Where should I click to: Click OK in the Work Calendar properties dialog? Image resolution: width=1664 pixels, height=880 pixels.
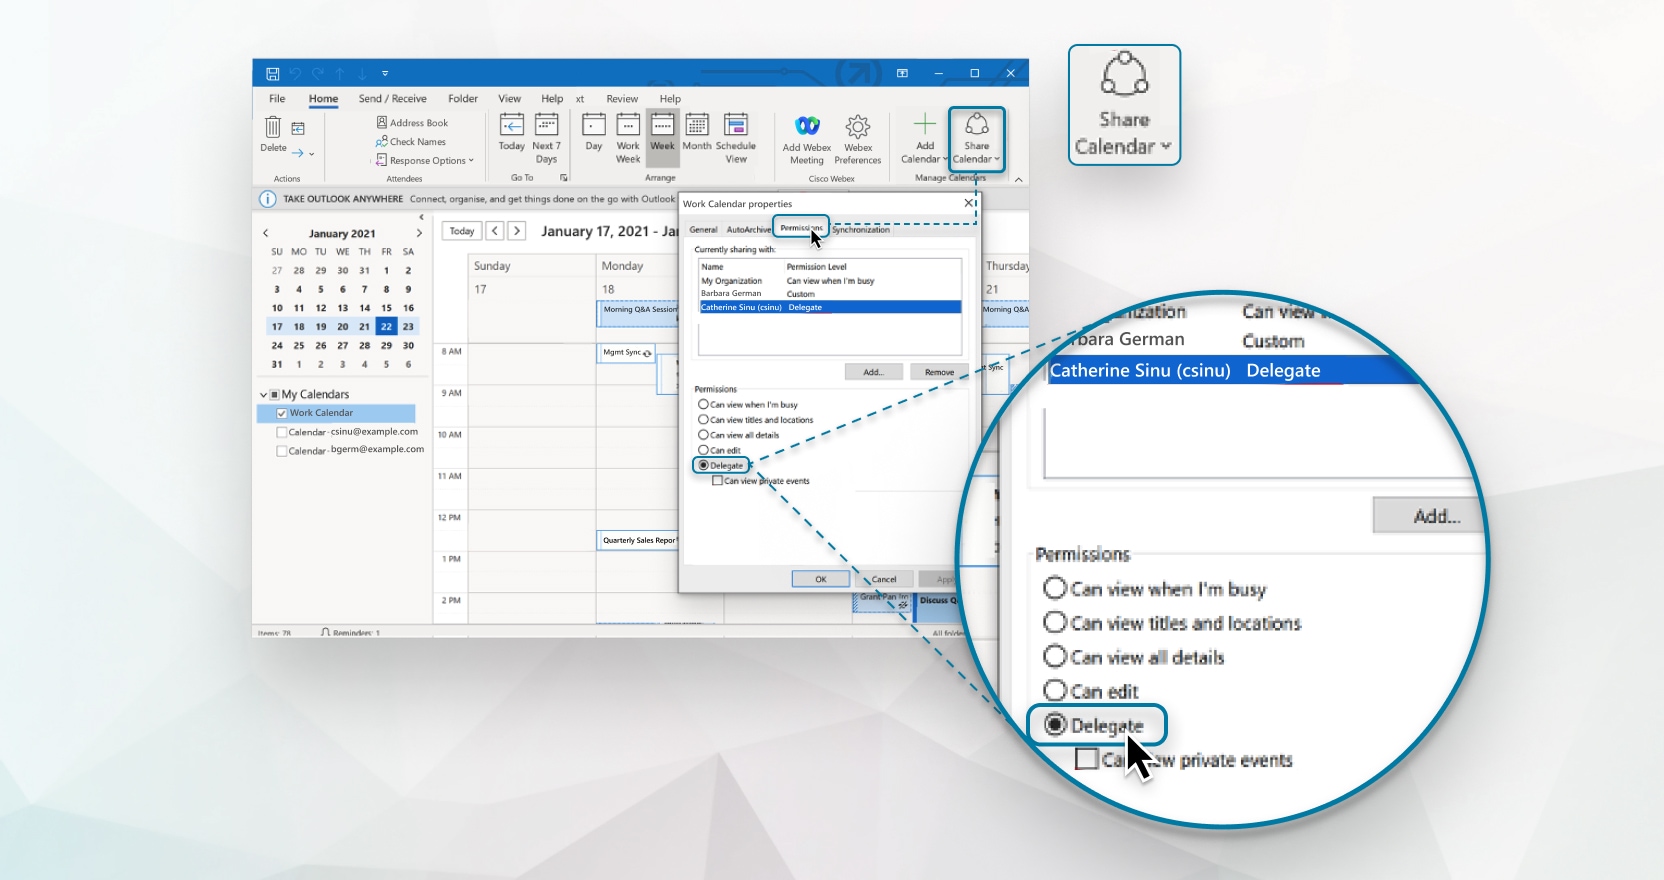click(821, 579)
